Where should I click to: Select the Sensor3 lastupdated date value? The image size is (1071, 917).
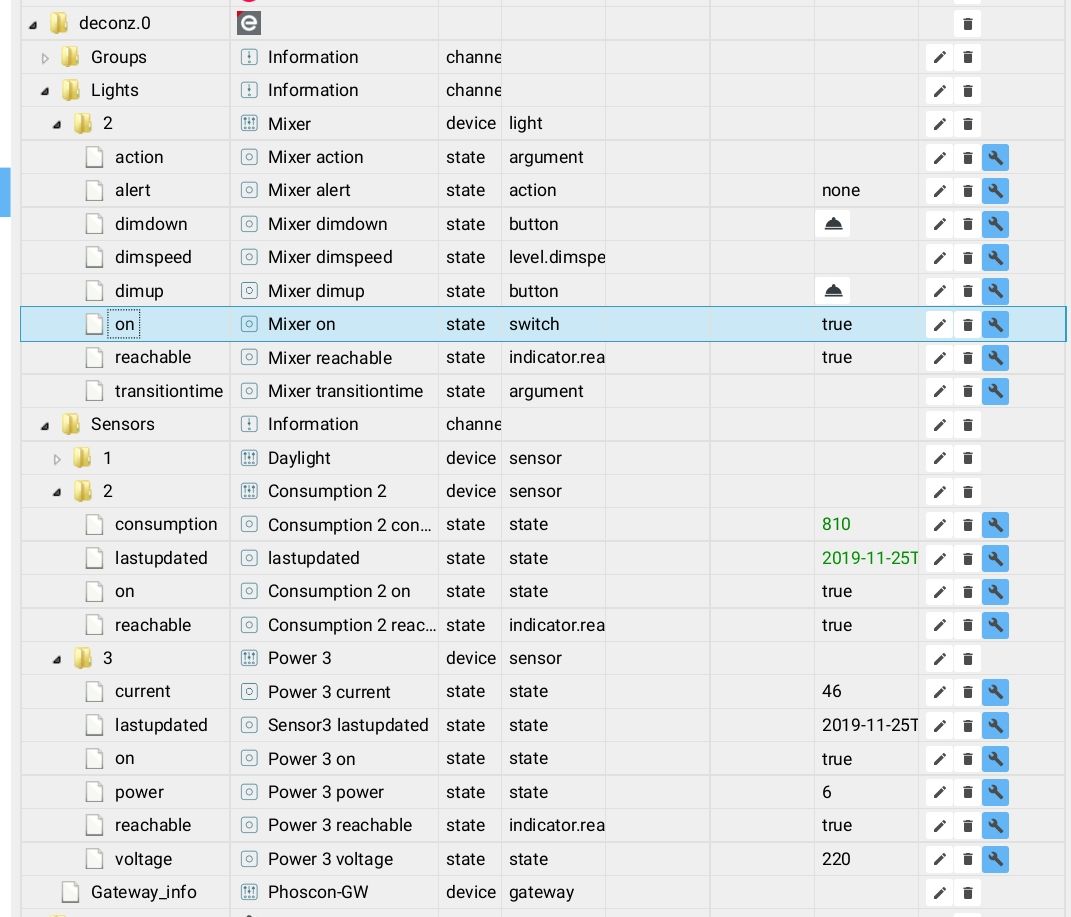[870, 725]
